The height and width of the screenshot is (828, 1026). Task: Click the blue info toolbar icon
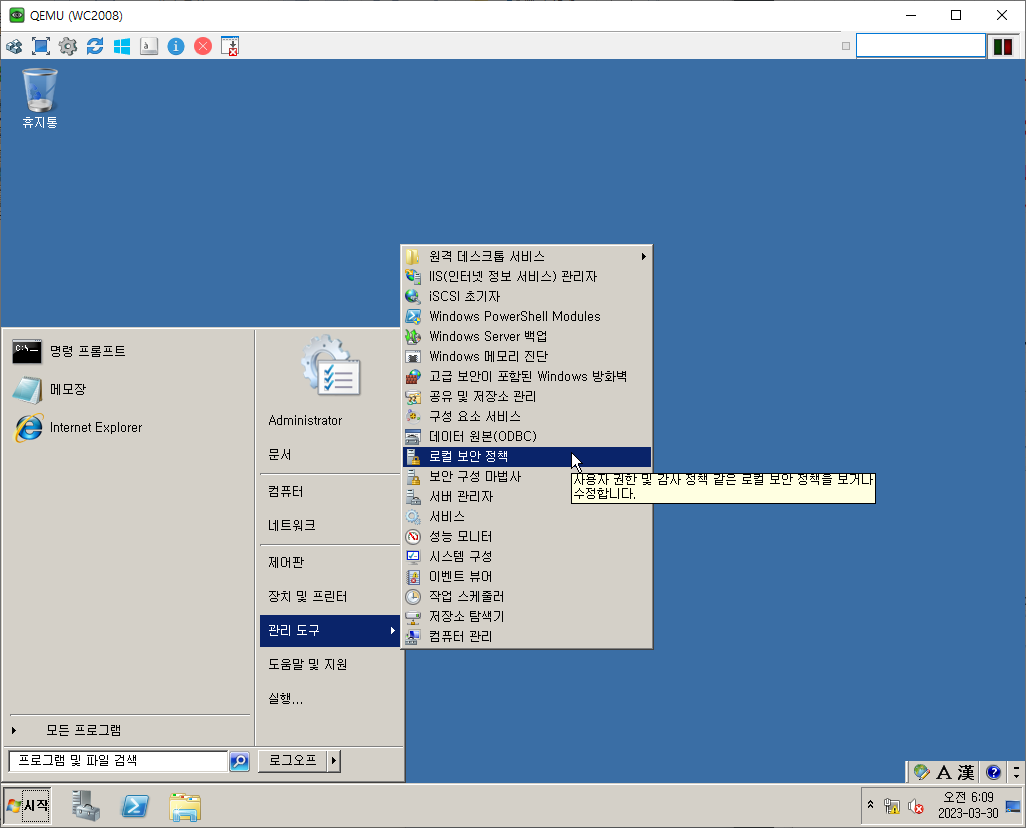tap(176, 46)
